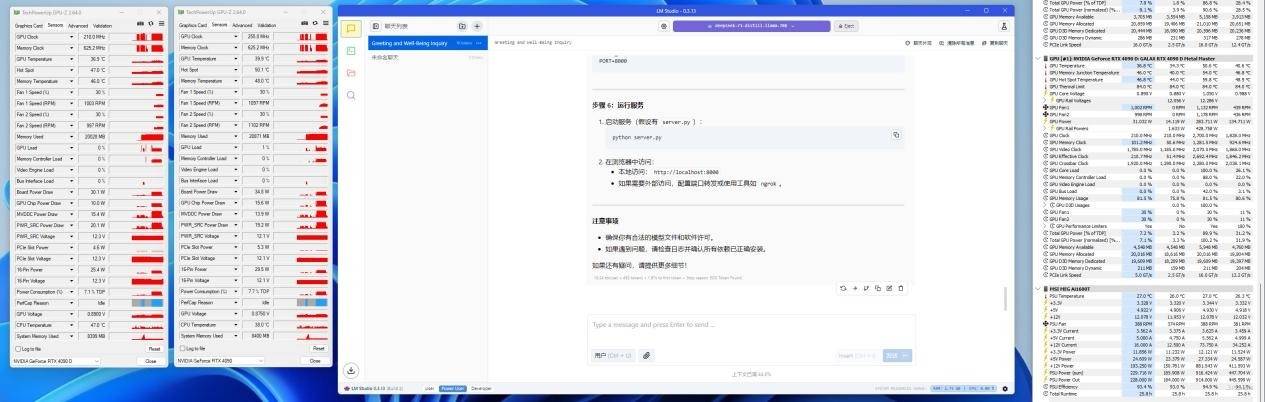Open the Chat view in LM Studio sidebar
Viewport: 1265px width, 402px height.
[x=351, y=29]
